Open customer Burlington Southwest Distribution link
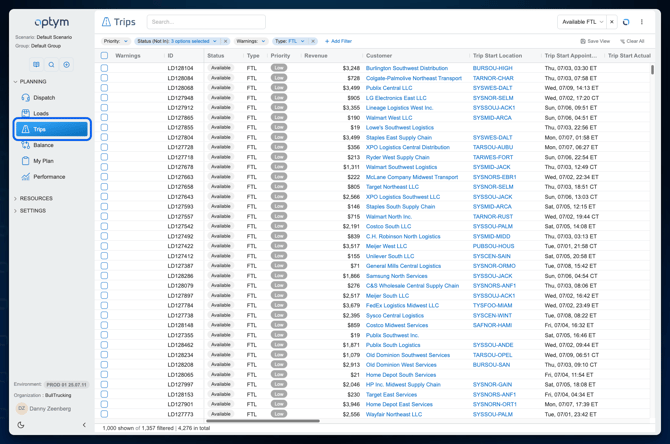 pos(407,68)
